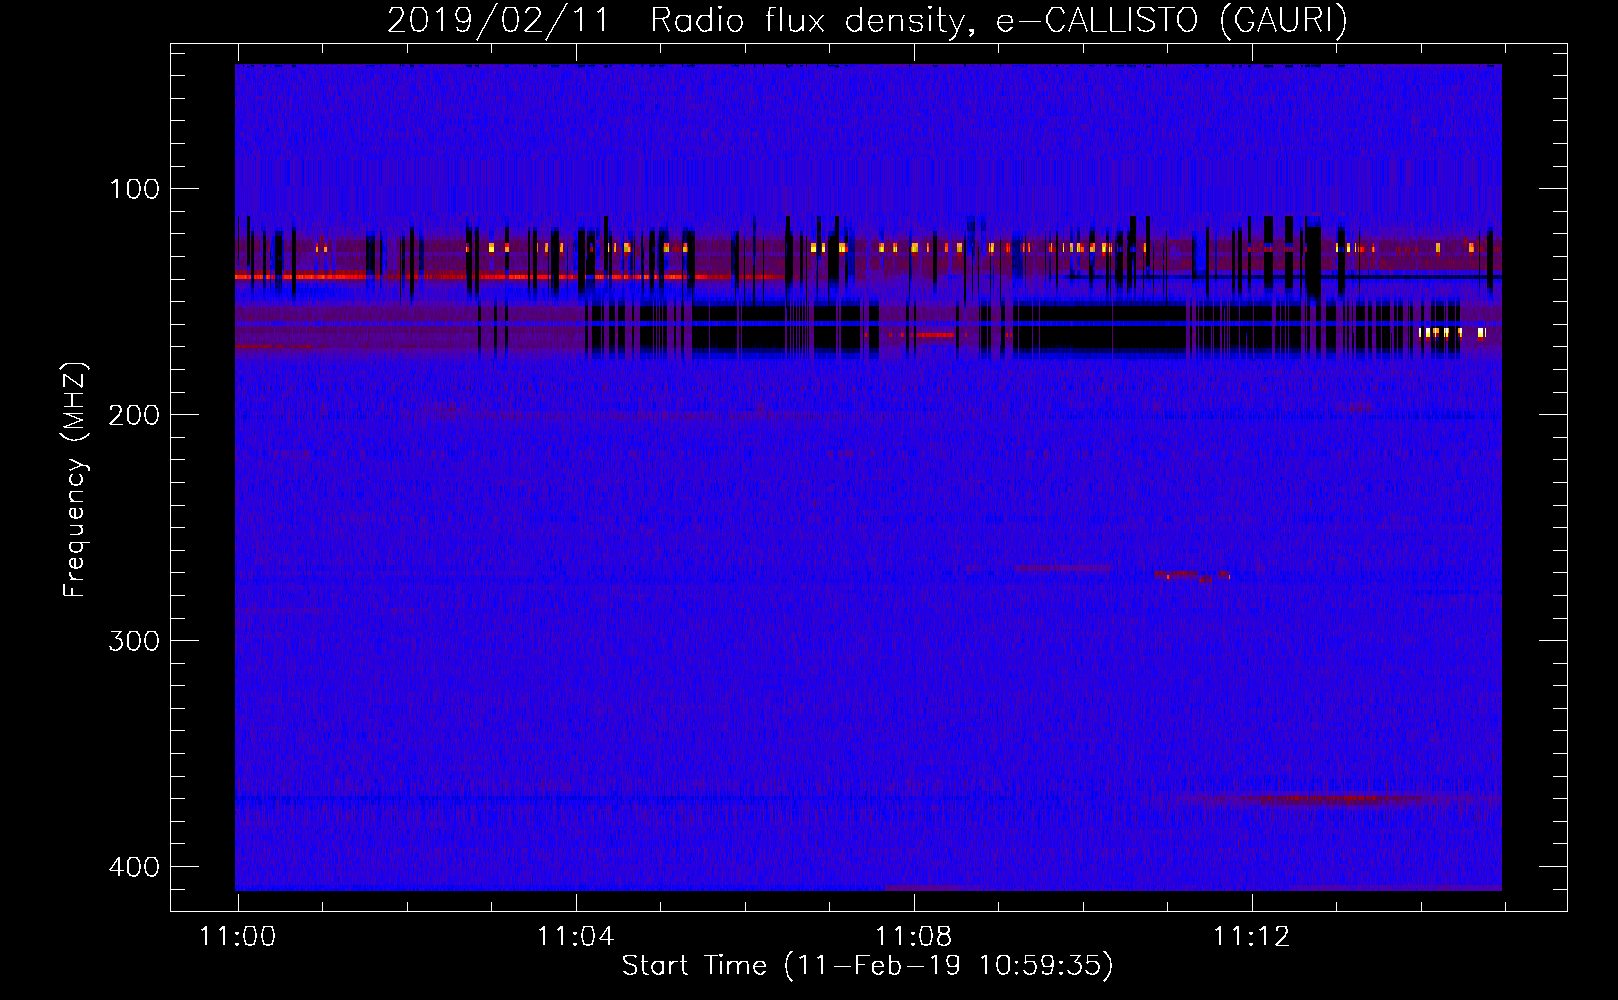The height and width of the screenshot is (1000, 1618).
Task: Click the 300 frequency tick label
Action: pos(134,641)
